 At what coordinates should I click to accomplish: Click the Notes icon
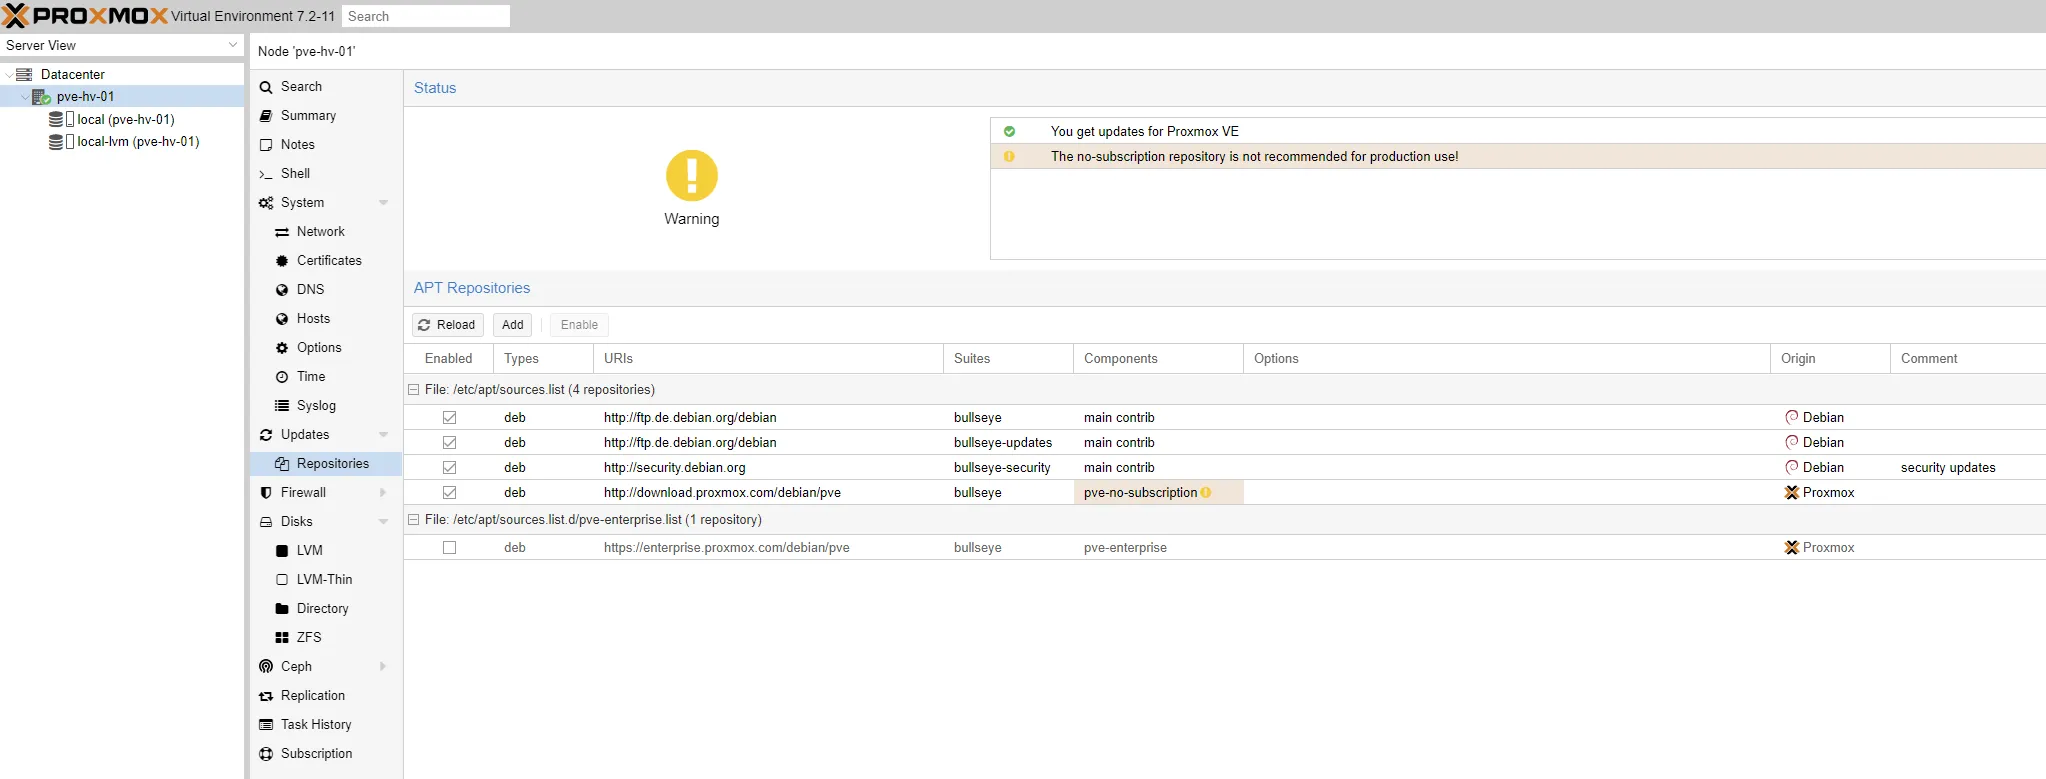[266, 145]
